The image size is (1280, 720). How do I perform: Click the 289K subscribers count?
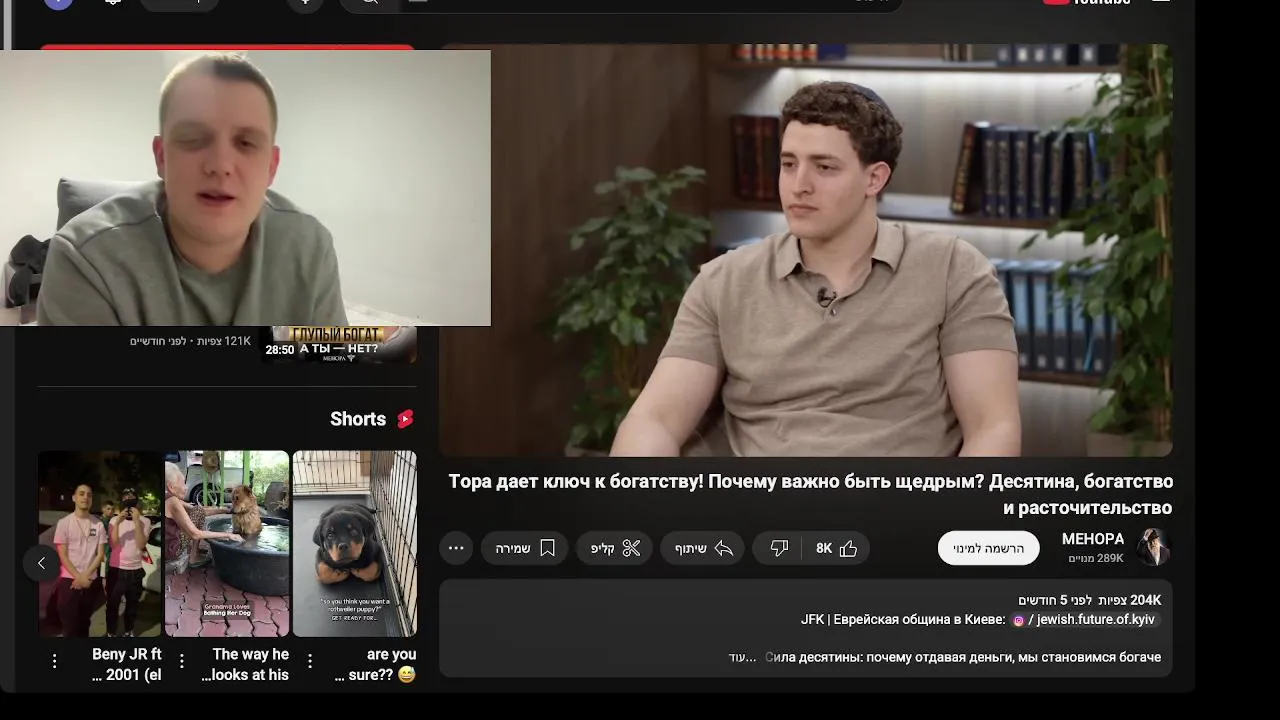click(1096, 559)
